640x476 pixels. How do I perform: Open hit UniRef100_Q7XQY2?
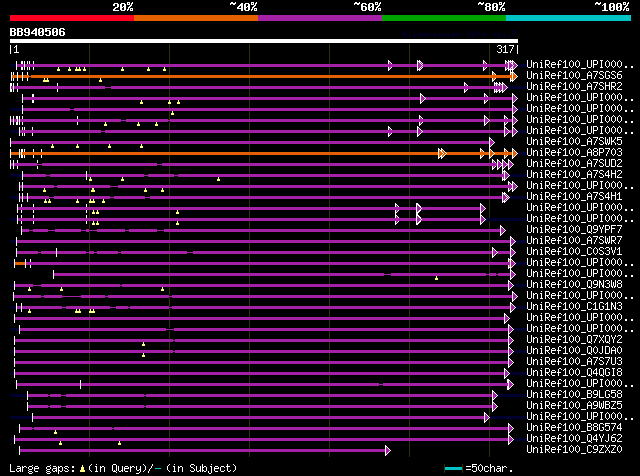[574, 340]
